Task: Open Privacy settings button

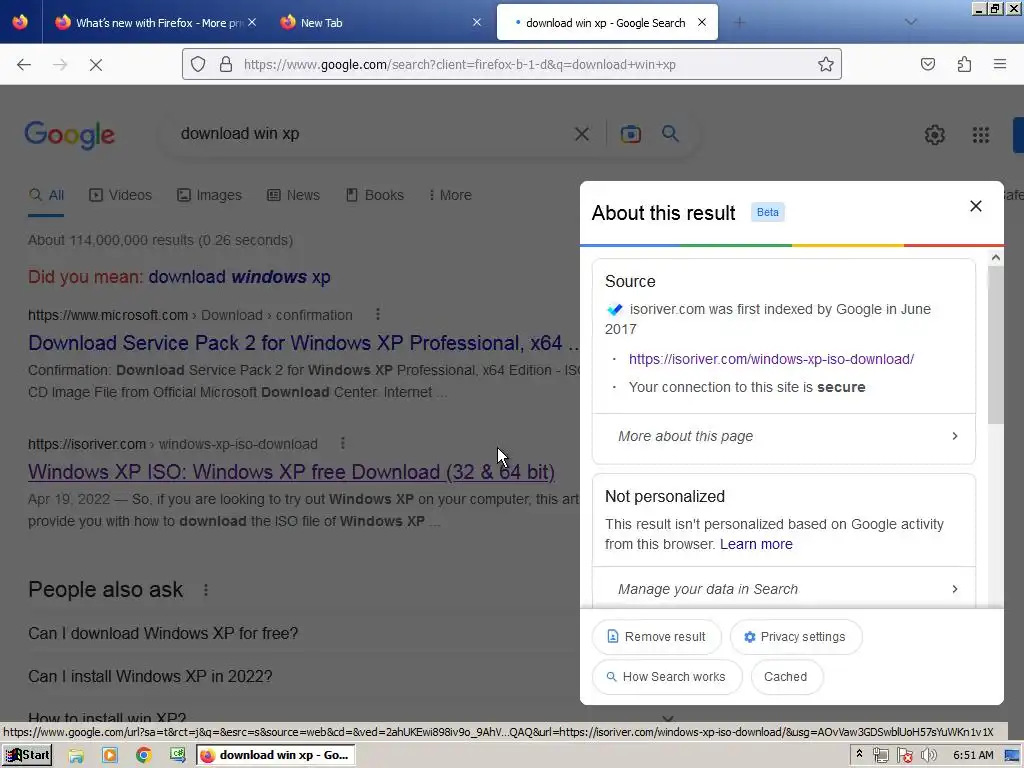Action: 795,637
